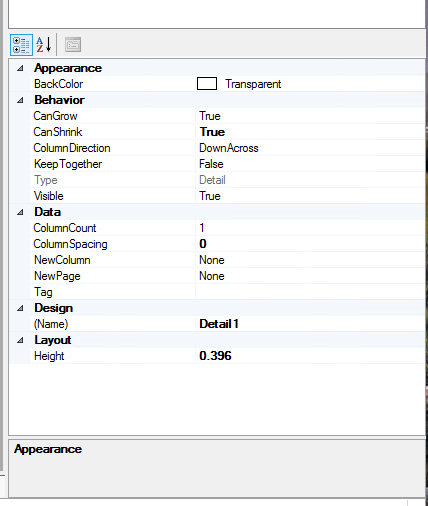Click the Design category header label
The width and height of the screenshot is (428, 506).
pos(53,308)
